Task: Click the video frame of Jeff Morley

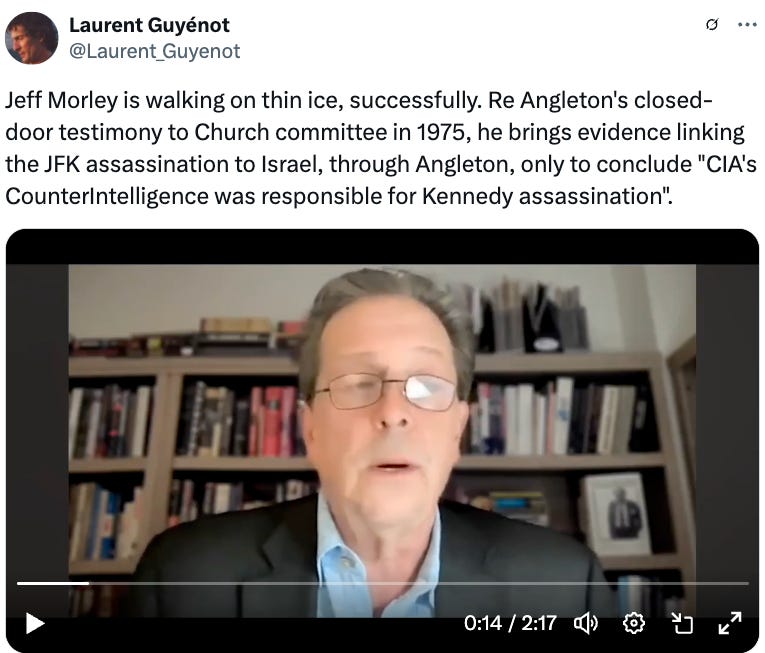Action: [382, 439]
